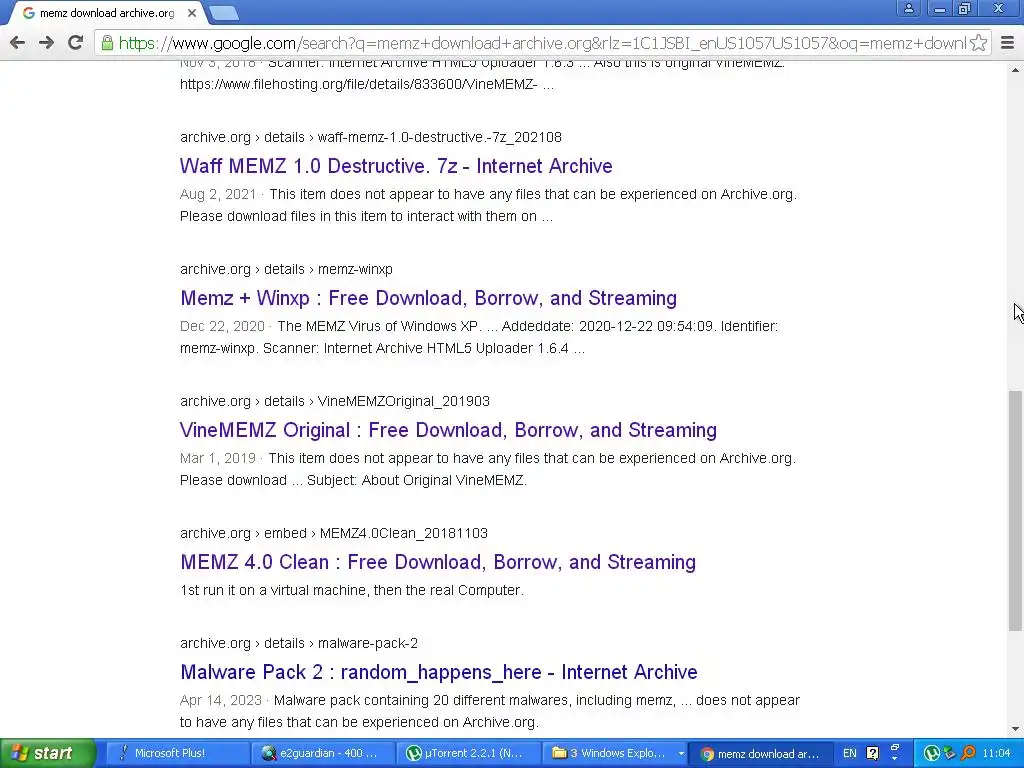Go back to the previous page

click(18, 43)
